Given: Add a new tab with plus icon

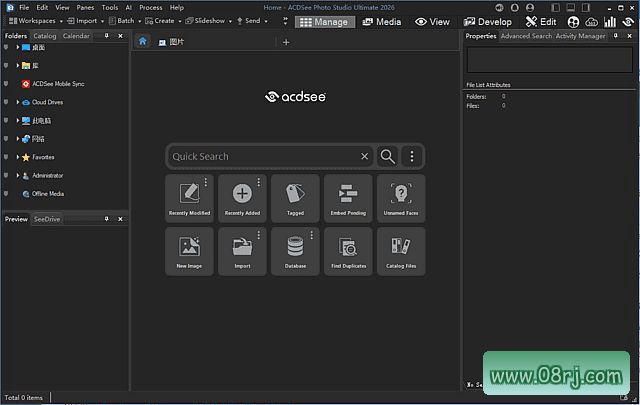Looking at the screenshot, I should [x=286, y=42].
